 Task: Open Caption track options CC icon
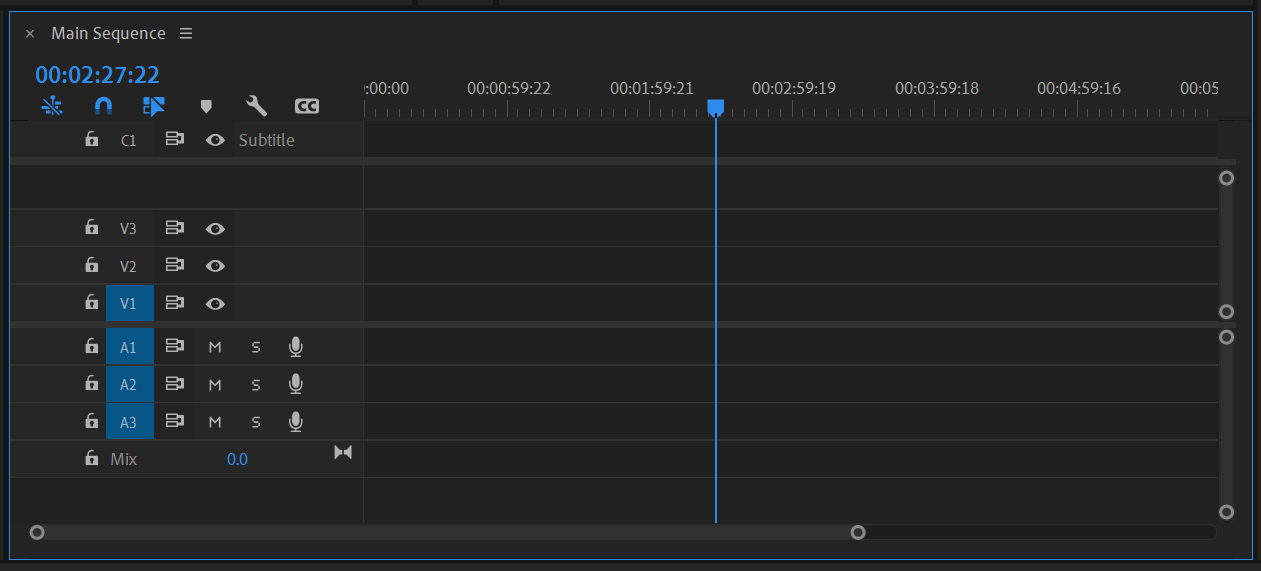307,106
